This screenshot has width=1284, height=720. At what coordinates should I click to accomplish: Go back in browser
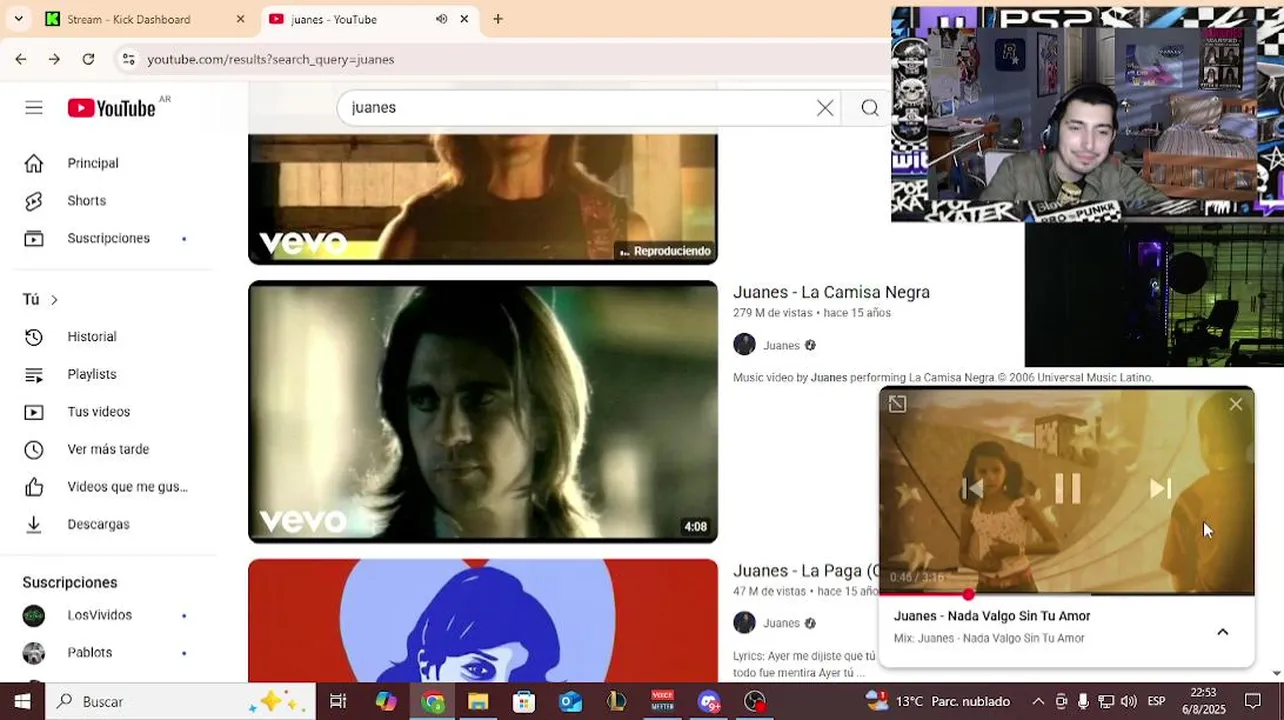21,59
